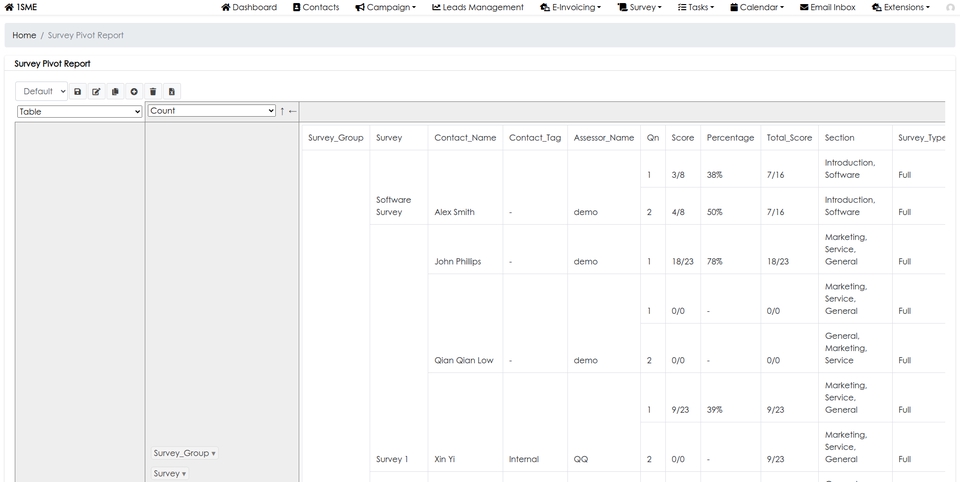The image size is (960, 482).
Task: Expand the Survey attribute filter
Action: pos(170,473)
